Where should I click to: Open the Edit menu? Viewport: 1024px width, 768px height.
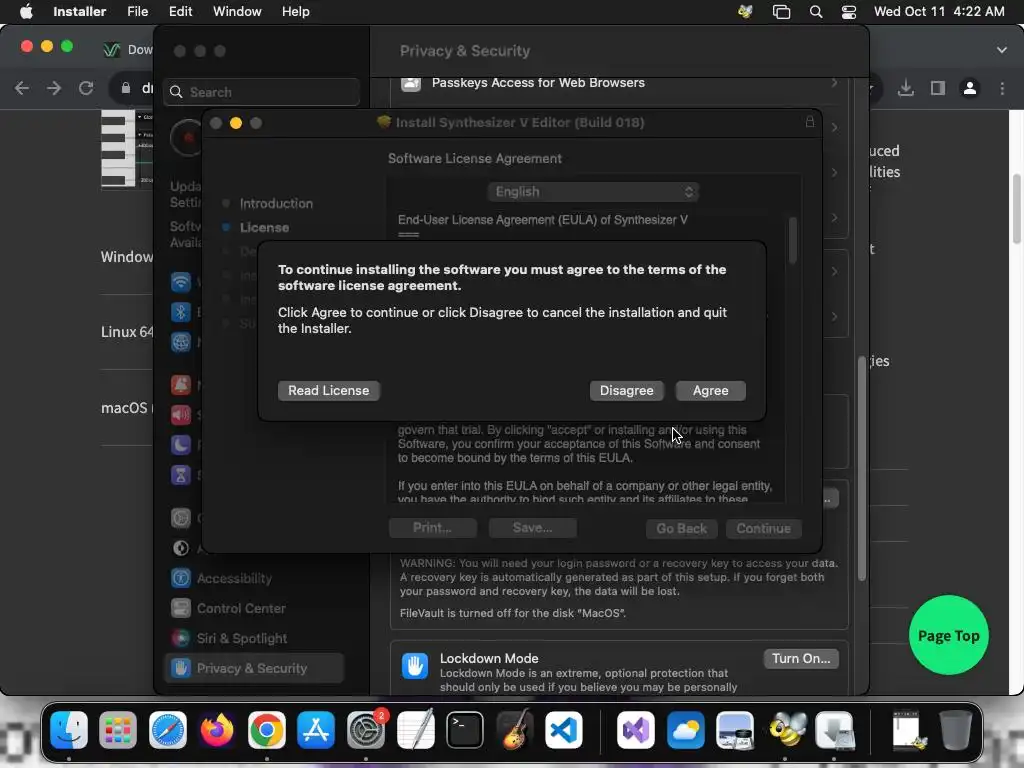(x=180, y=12)
